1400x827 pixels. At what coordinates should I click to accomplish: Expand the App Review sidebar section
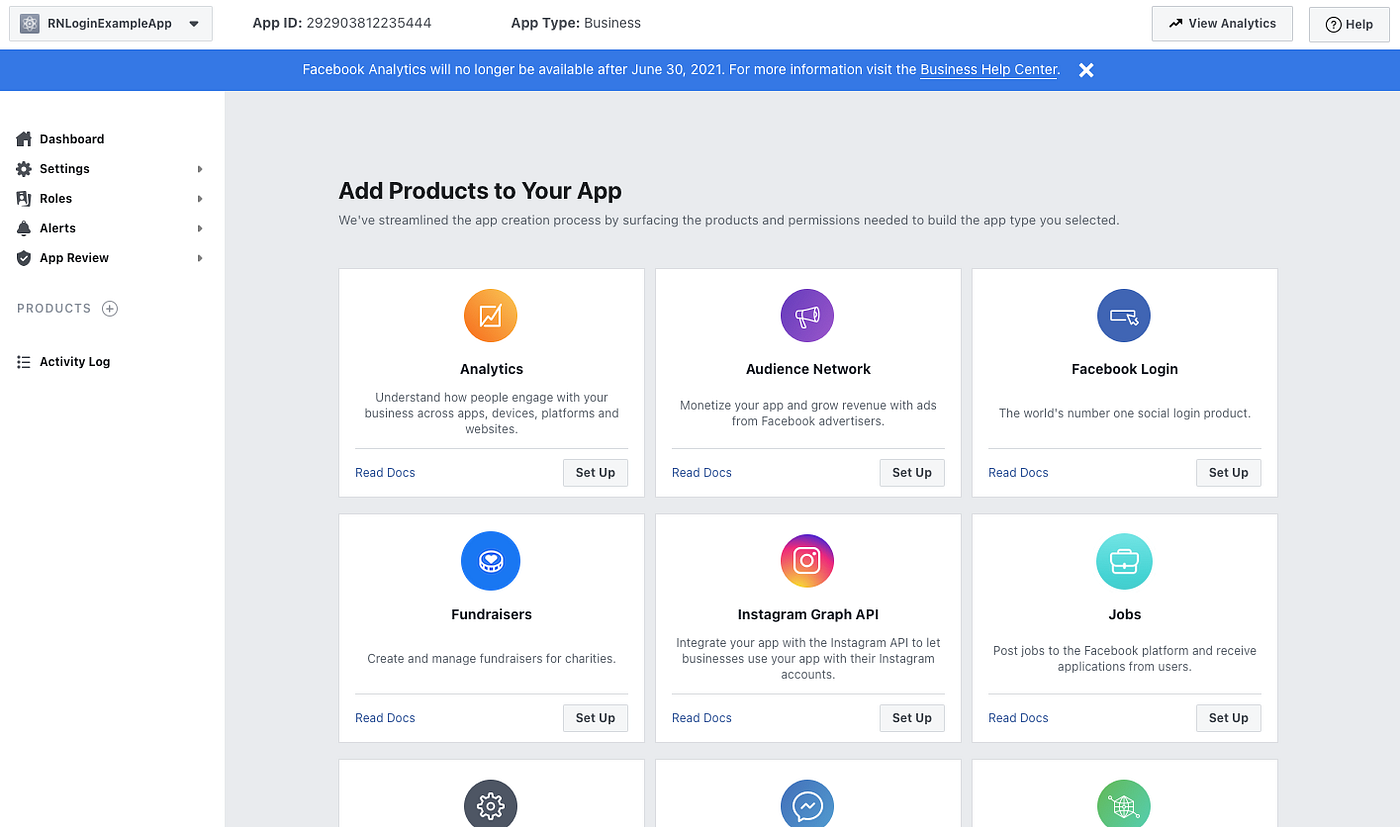tap(111, 258)
